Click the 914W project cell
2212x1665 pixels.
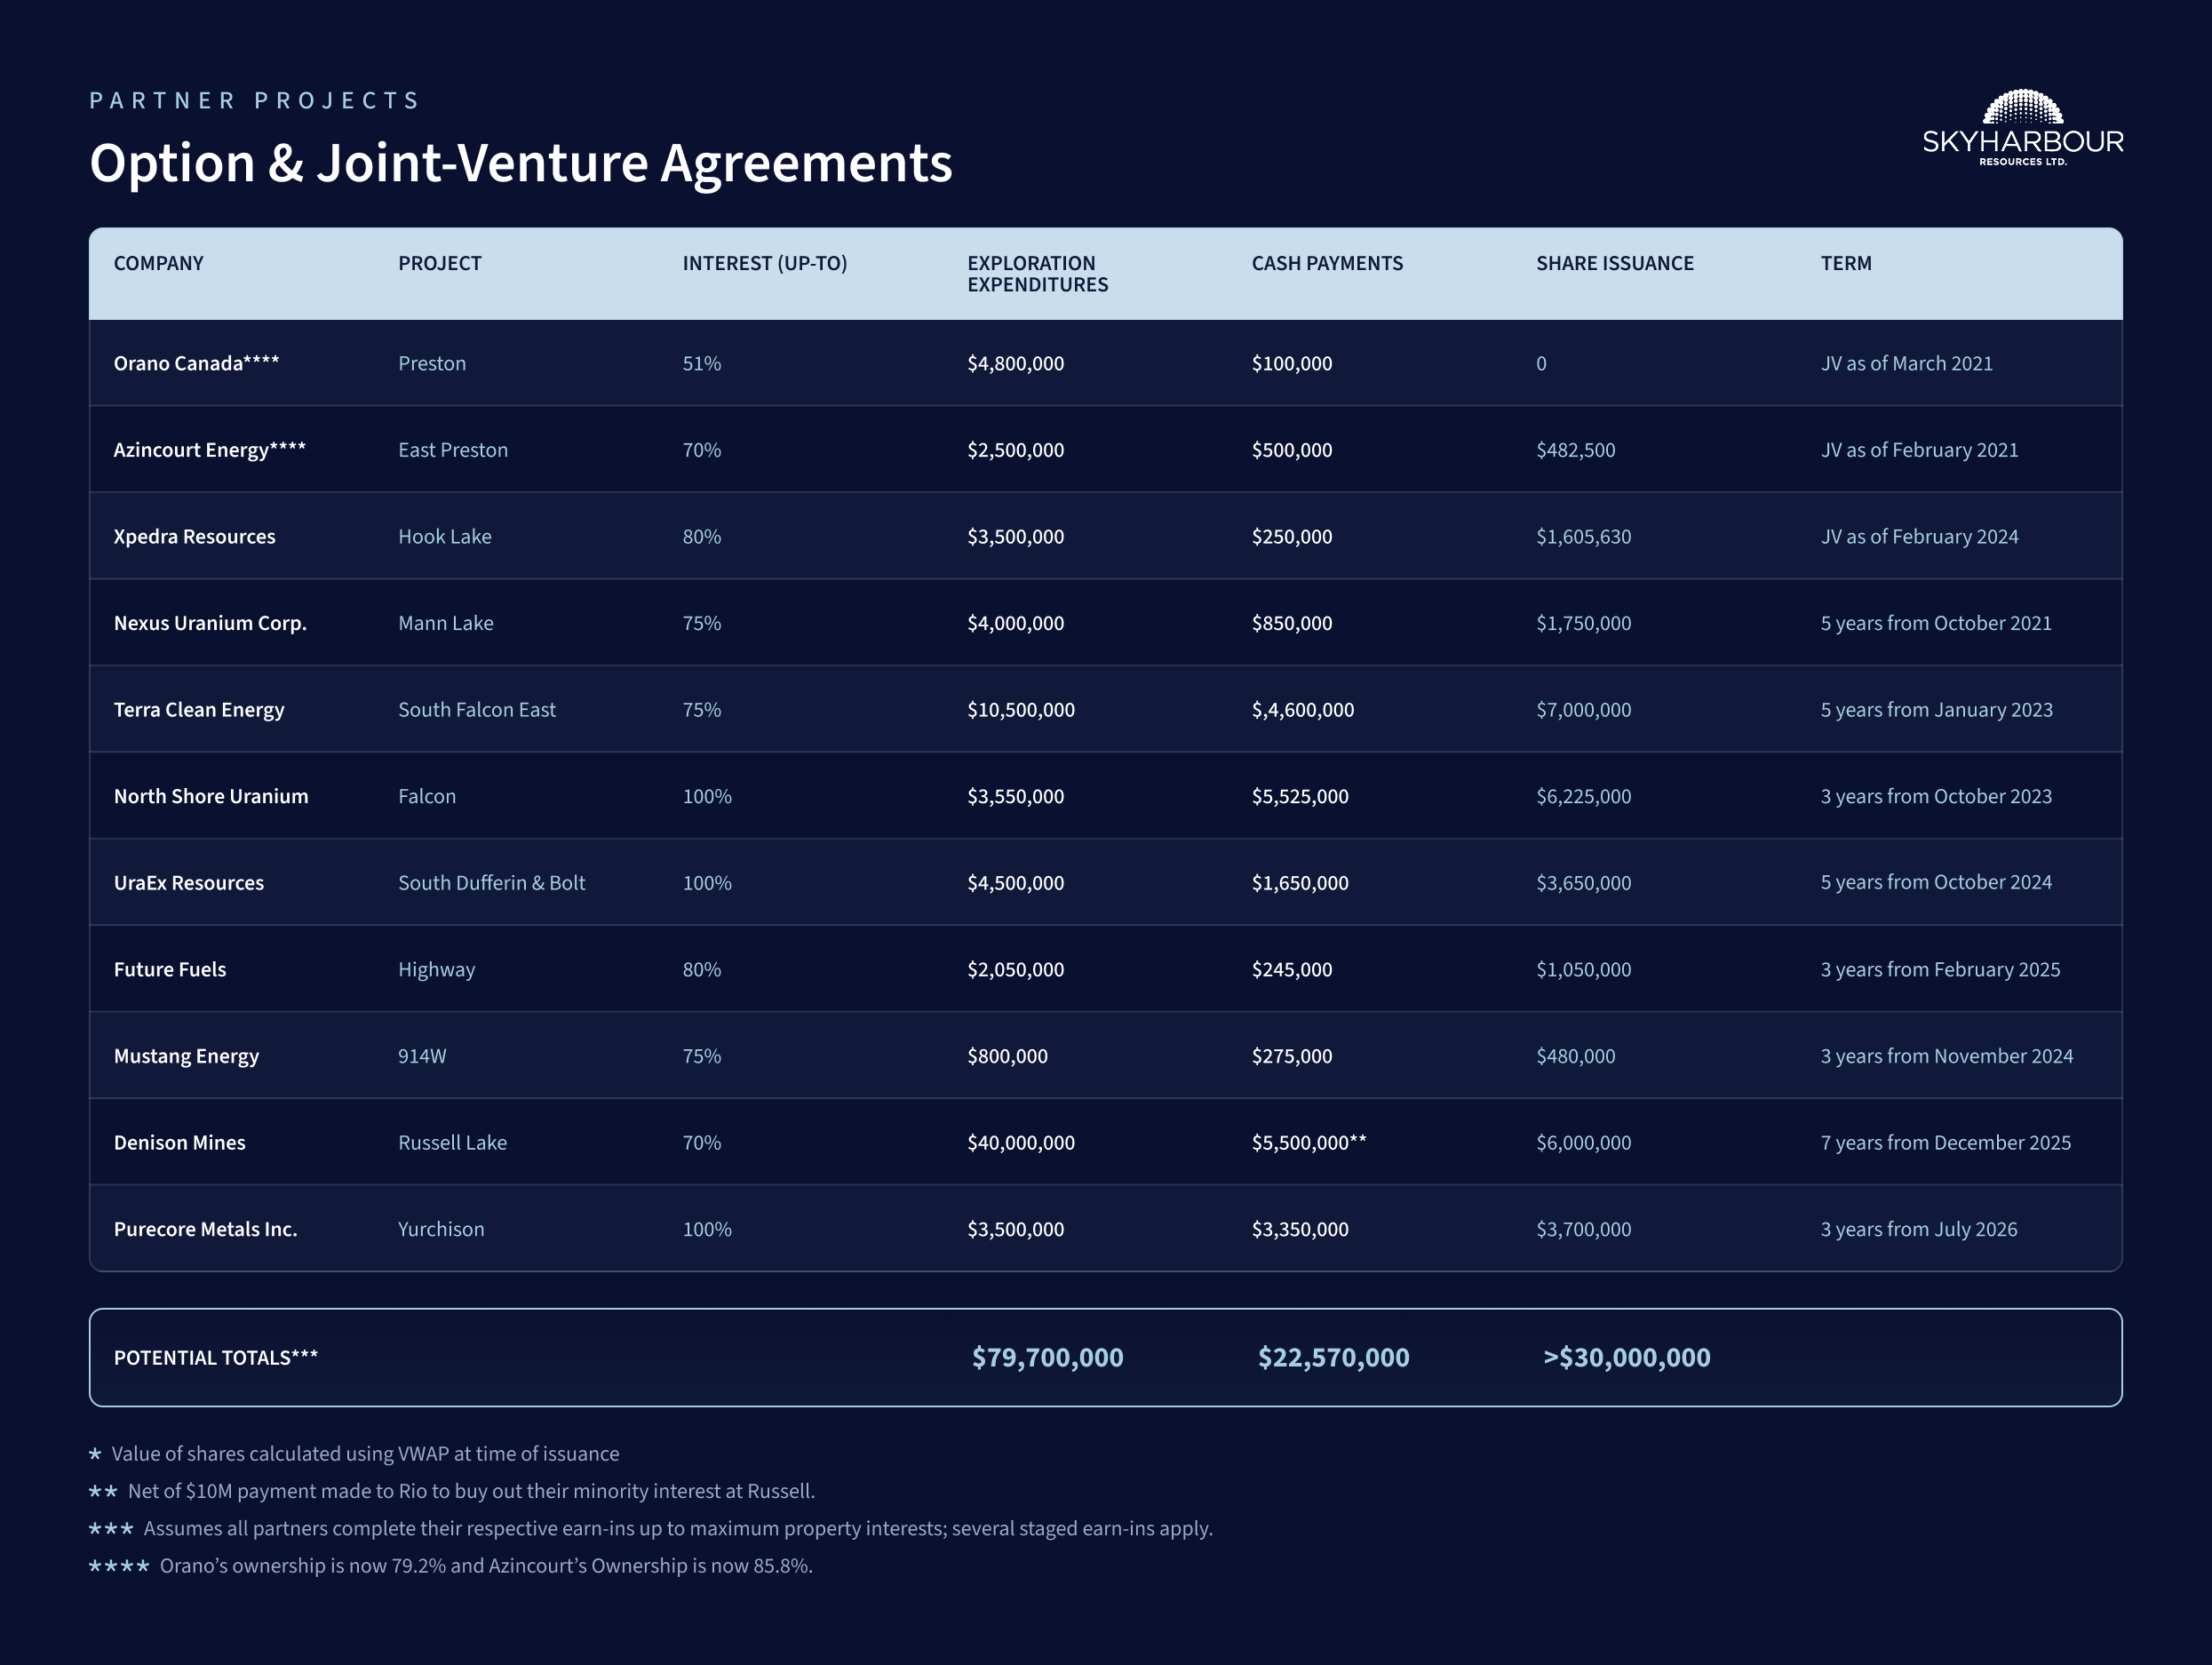tap(422, 1056)
